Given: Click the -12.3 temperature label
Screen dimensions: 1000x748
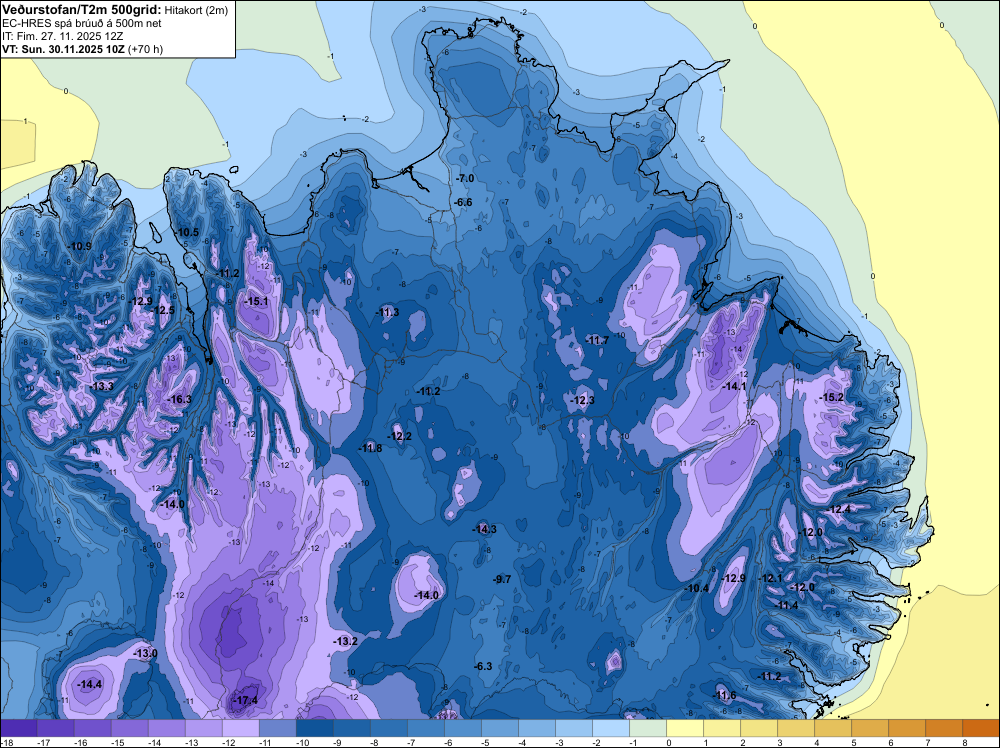Looking at the screenshot, I should tap(582, 400).
